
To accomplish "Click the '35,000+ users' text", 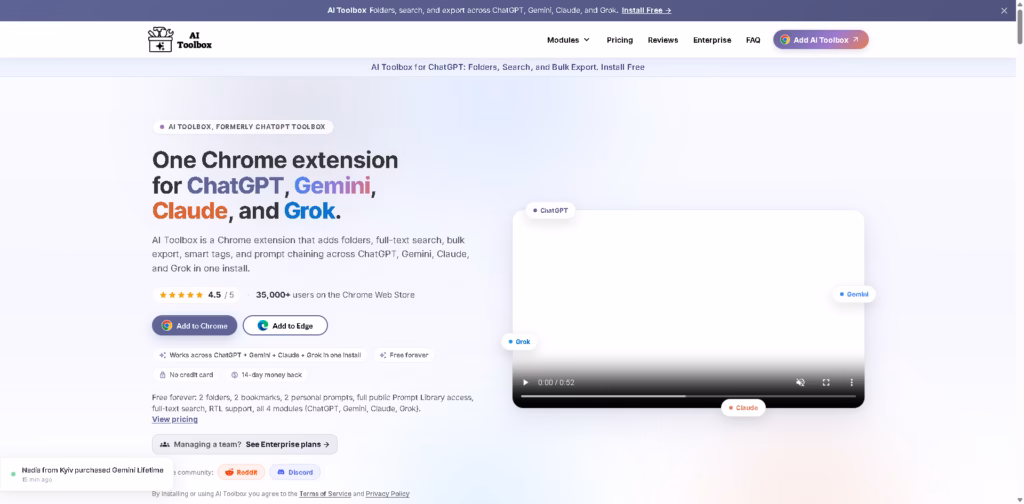I will click(x=335, y=295).
